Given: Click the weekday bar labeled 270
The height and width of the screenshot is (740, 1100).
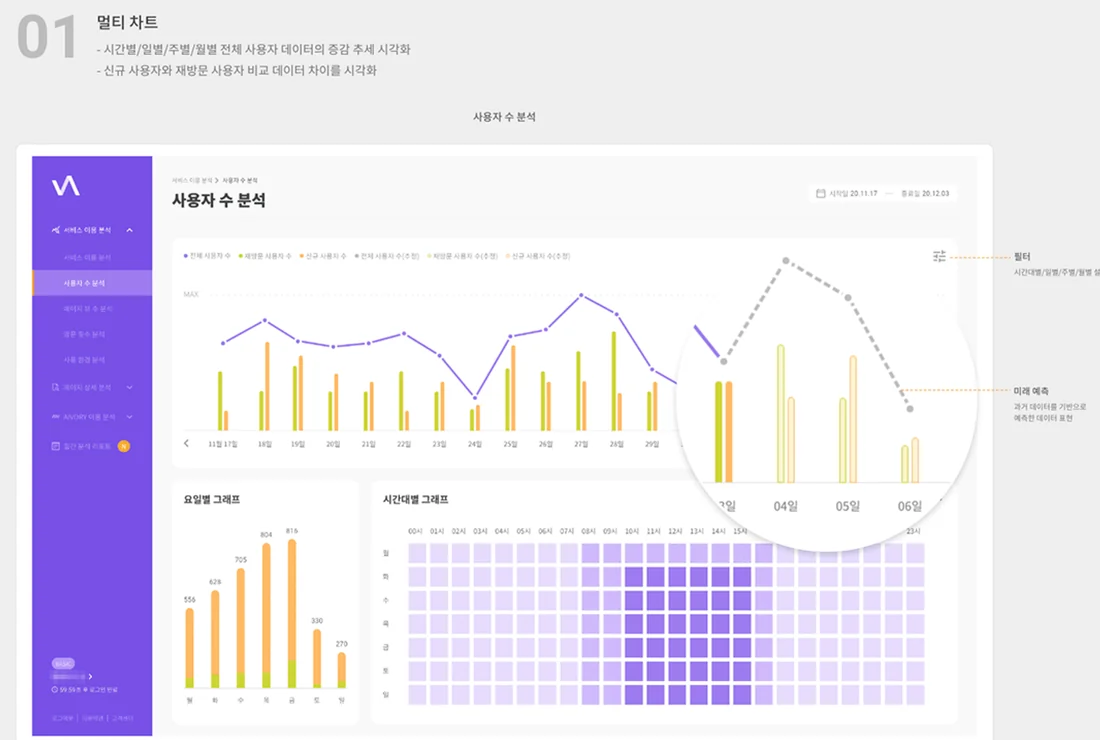Looking at the screenshot, I should [342, 670].
